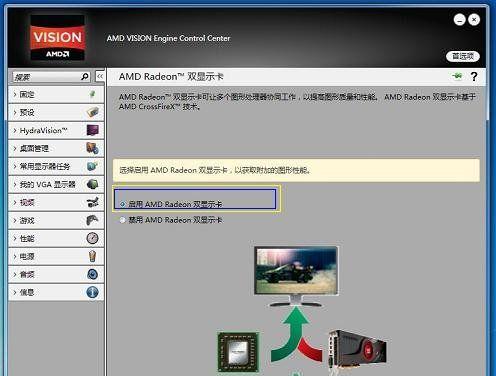Expand the 桌面管理 section chevron
The image size is (496, 376).
15,149
